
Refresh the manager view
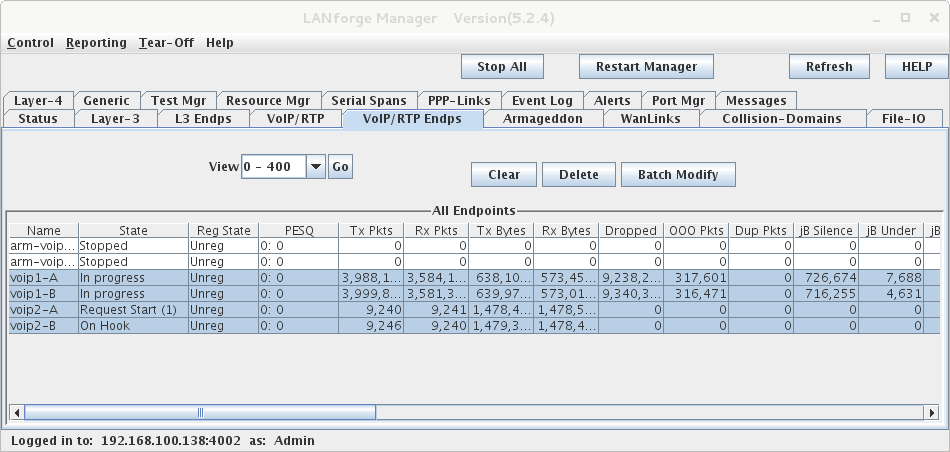(x=829, y=67)
